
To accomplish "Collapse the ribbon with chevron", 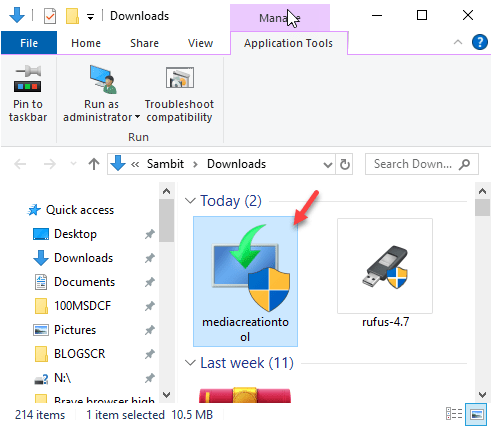I will pos(458,42).
